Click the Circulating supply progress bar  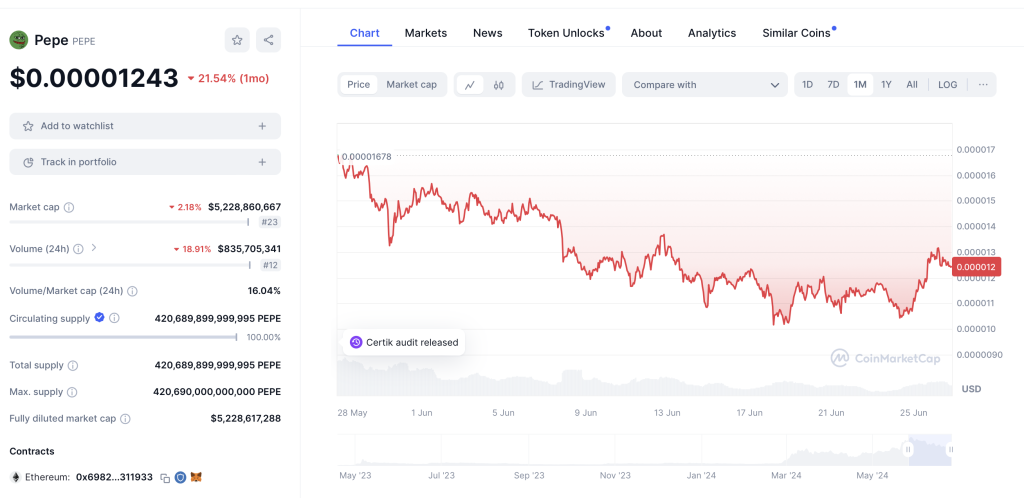coord(123,337)
